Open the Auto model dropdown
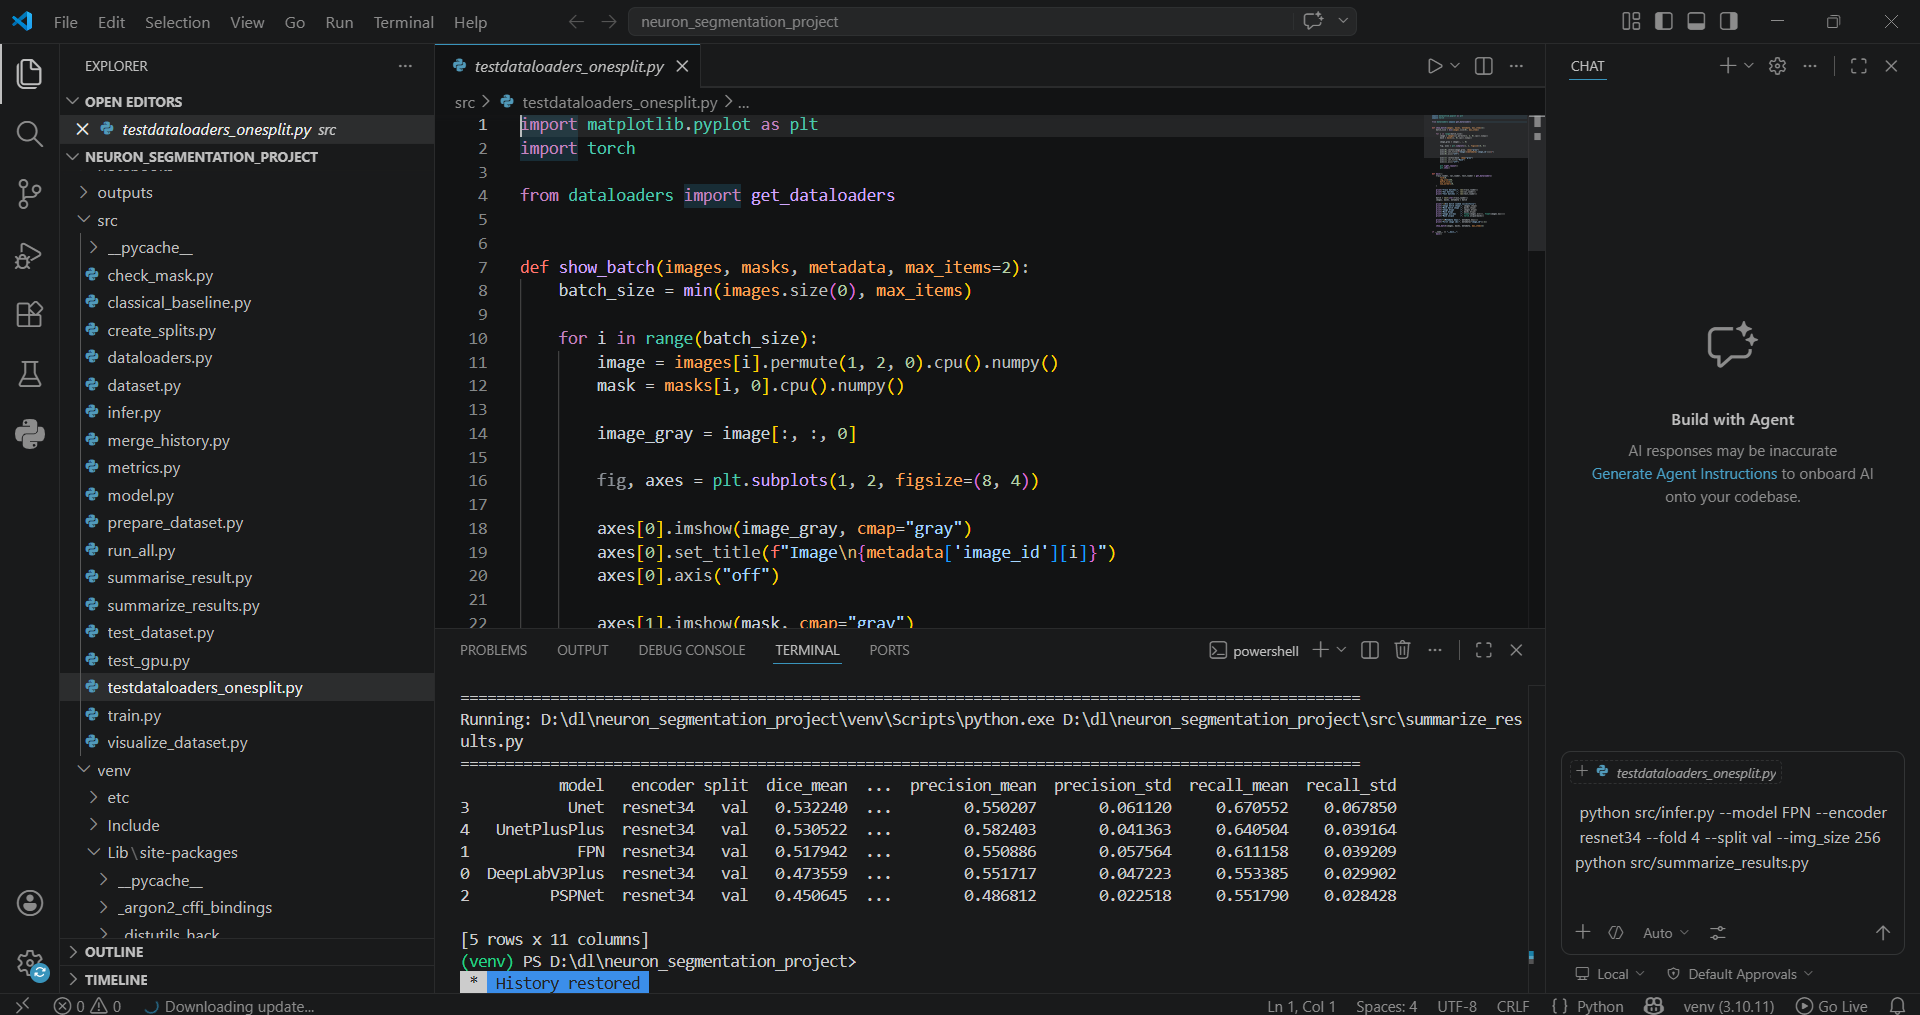This screenshot has height=1015, width=1920. [x=1666, y=932]
